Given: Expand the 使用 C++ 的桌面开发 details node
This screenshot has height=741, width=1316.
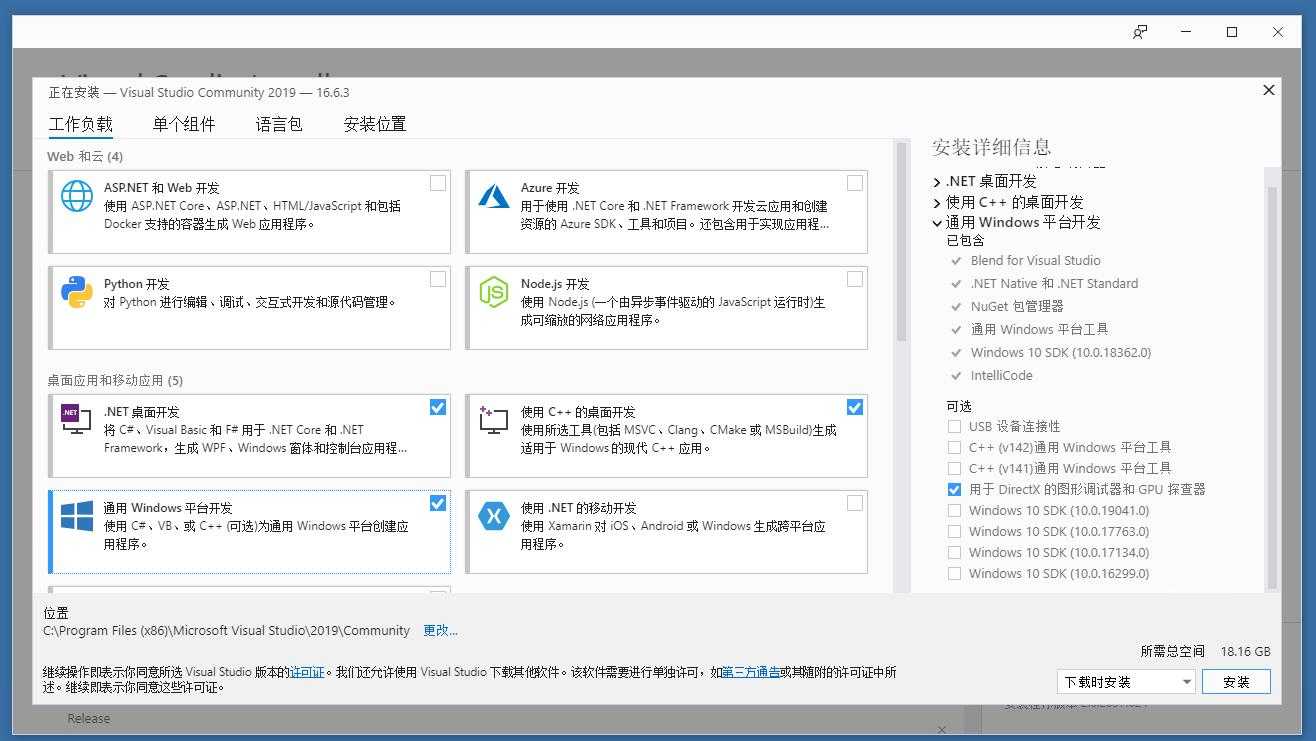Looking at the screenshot, I should click(x=937, y=203).
